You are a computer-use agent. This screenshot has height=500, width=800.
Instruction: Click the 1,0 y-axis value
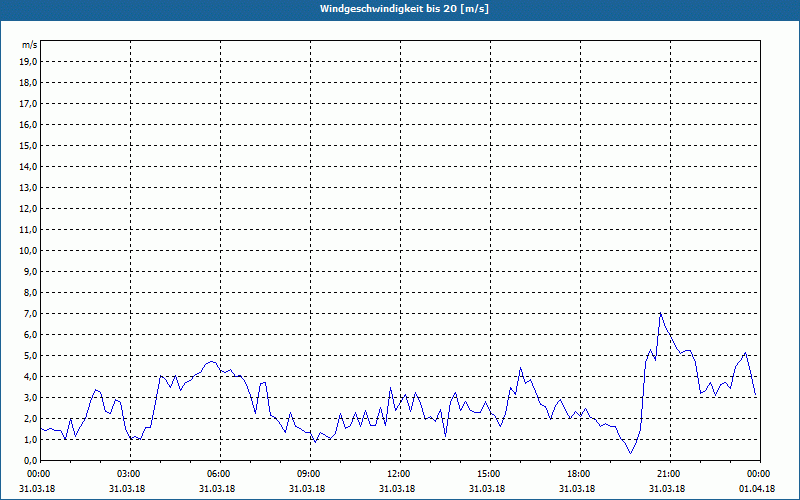coord(30,440)
